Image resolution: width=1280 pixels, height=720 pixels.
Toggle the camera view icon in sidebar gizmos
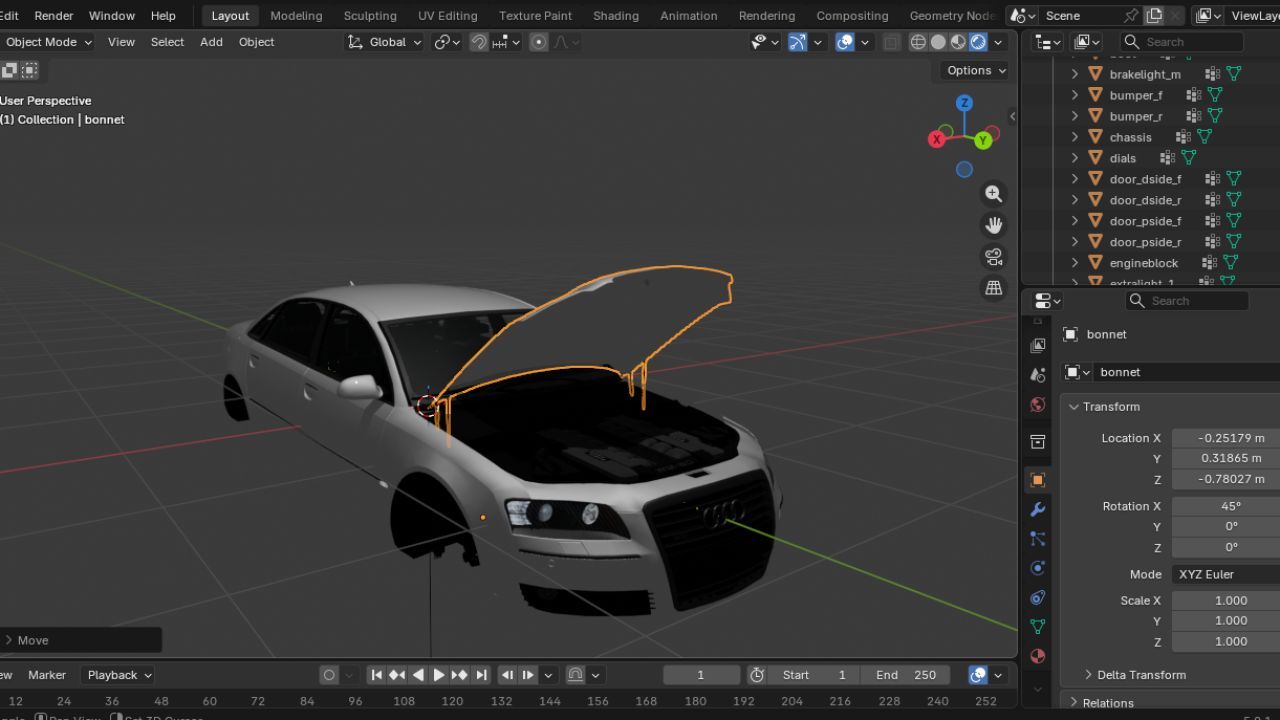tap(994, 257)
